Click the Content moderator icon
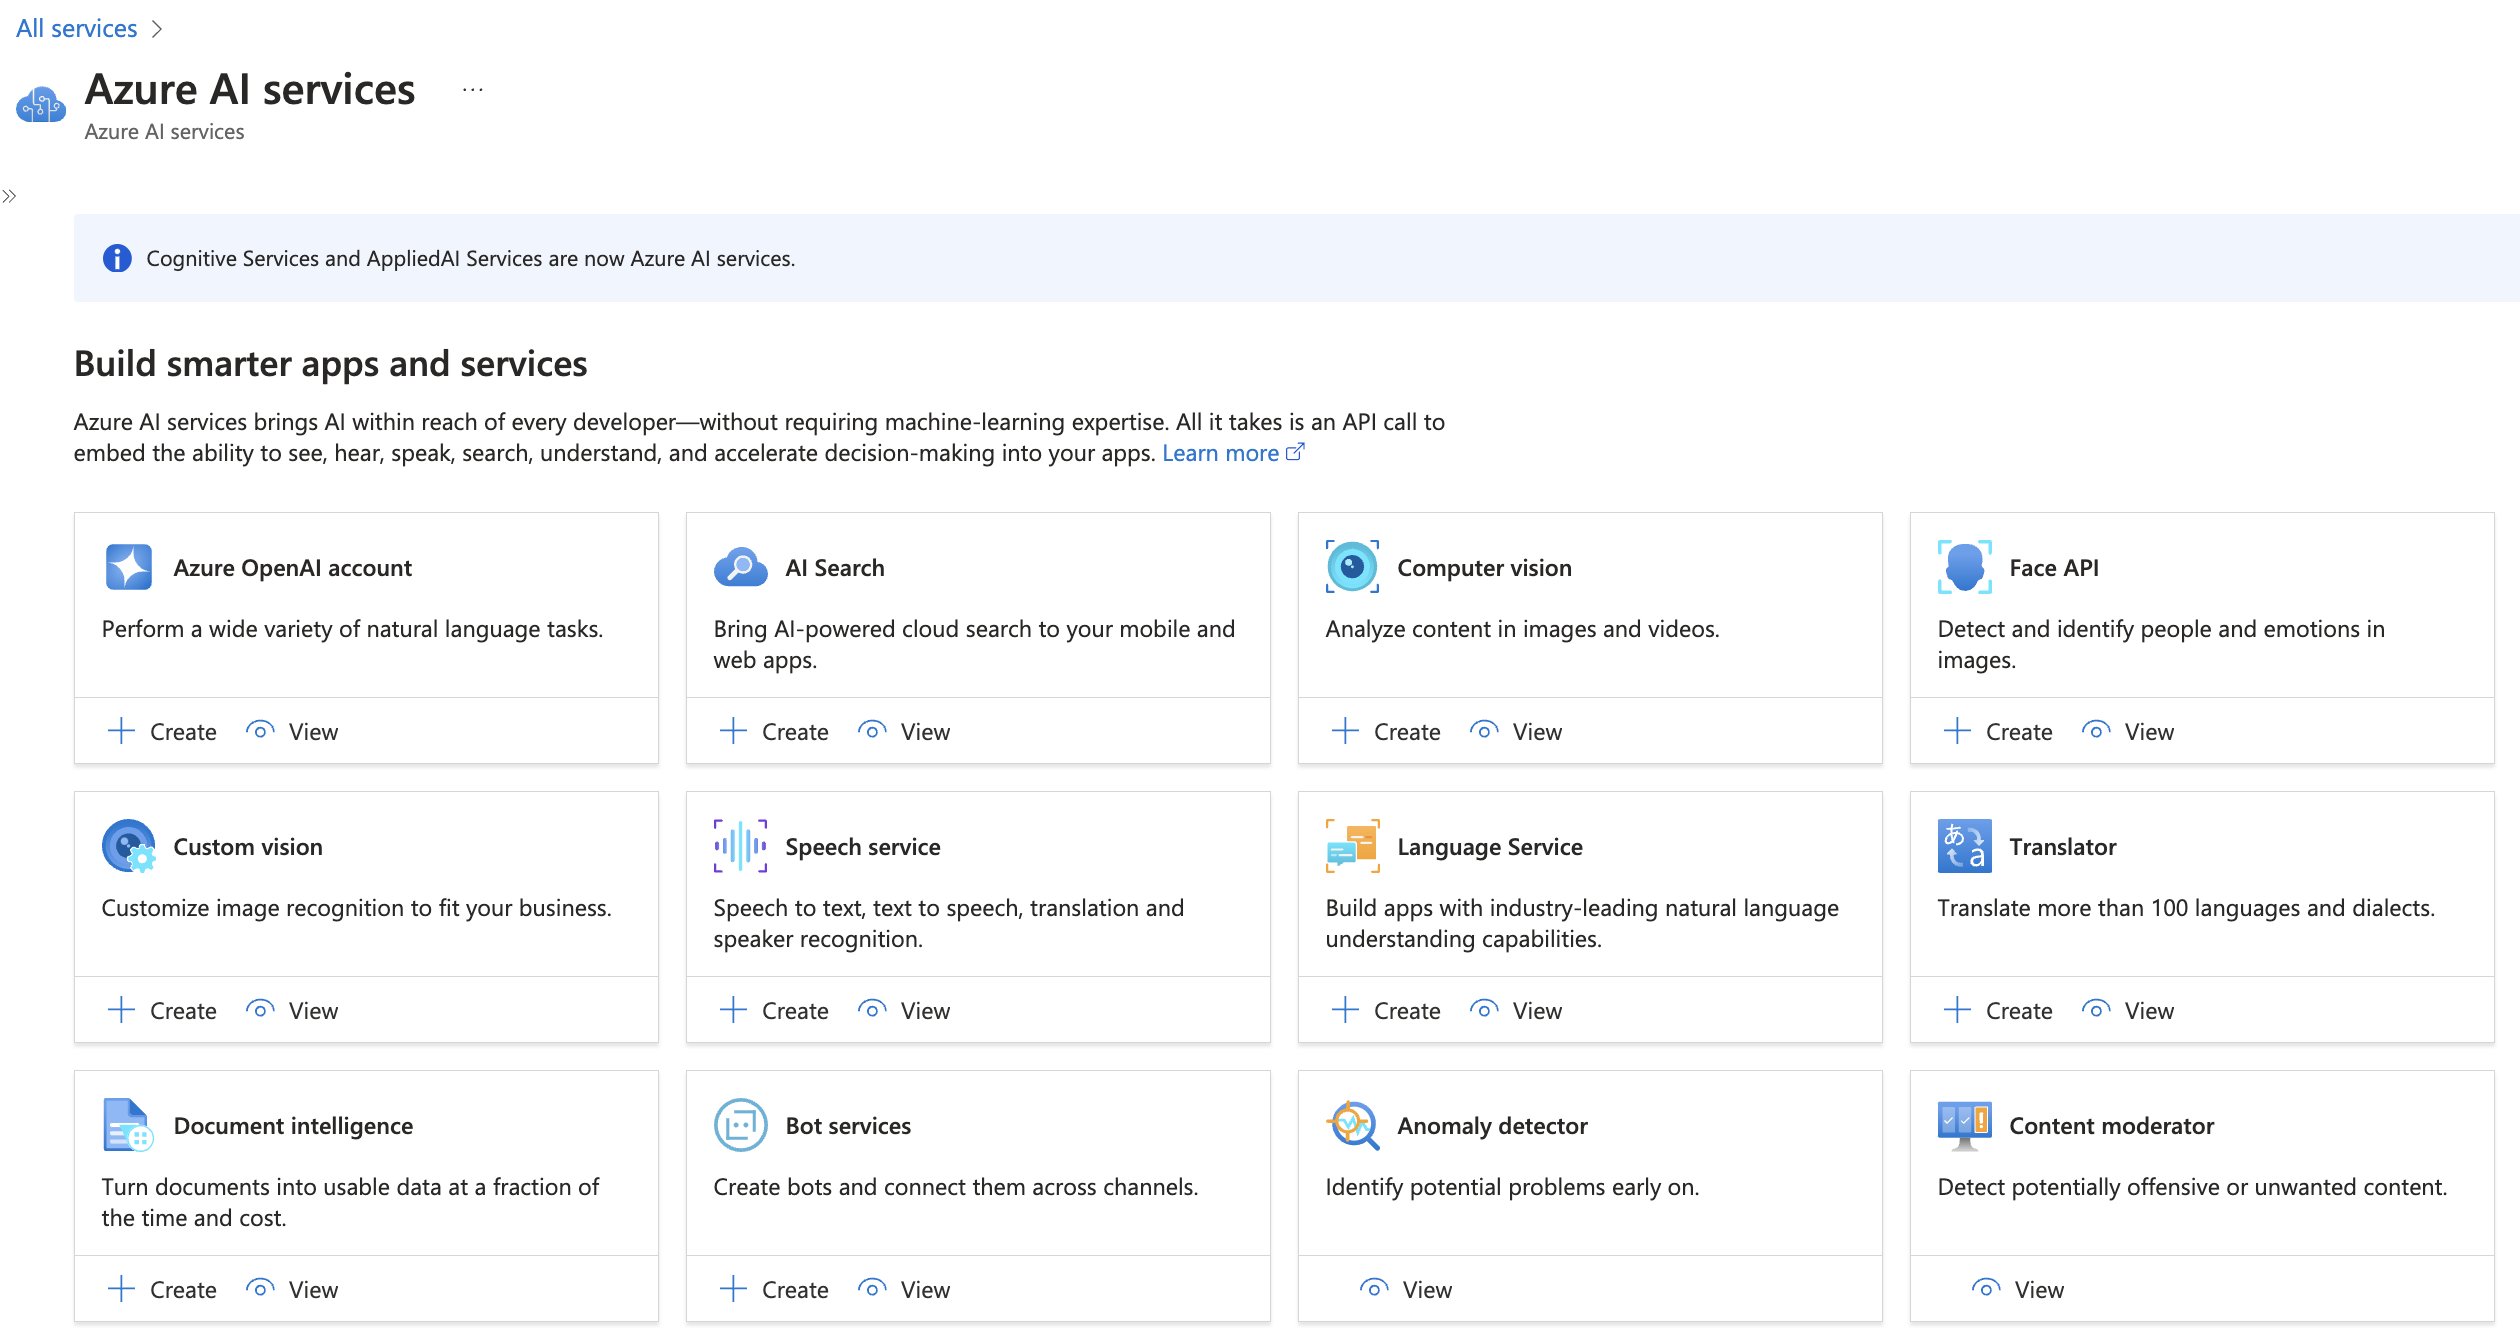Image resolution: width=2520 pixels, height=1340 pixels. 1965,1125
